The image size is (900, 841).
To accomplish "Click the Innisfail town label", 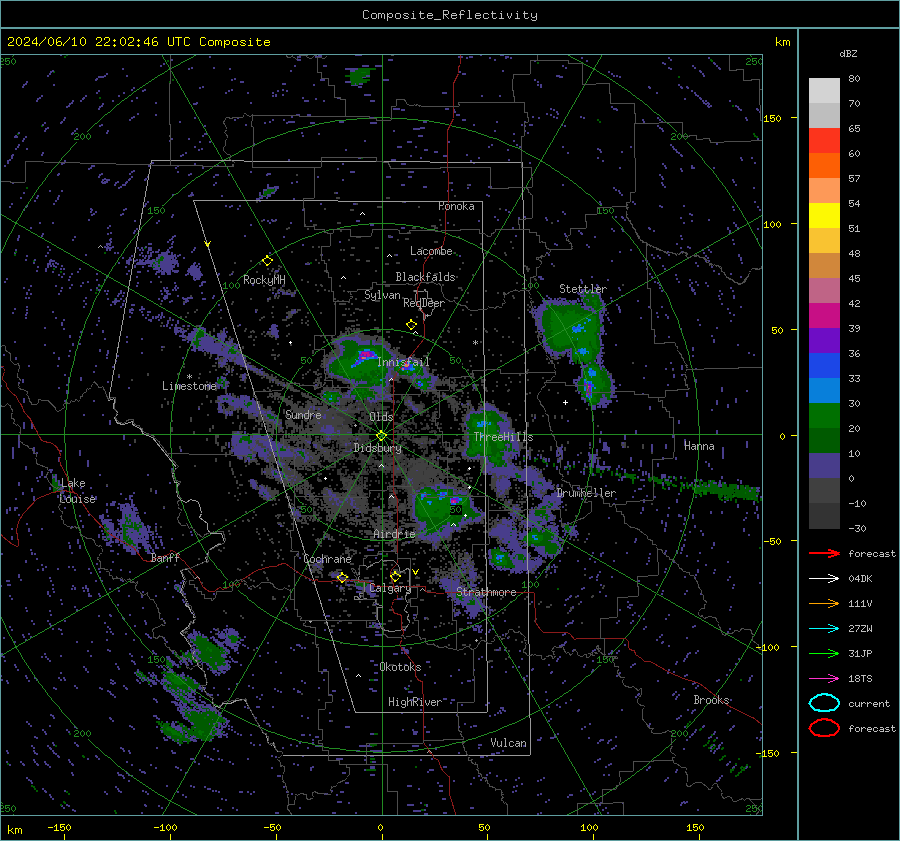I will click(403, 362).
